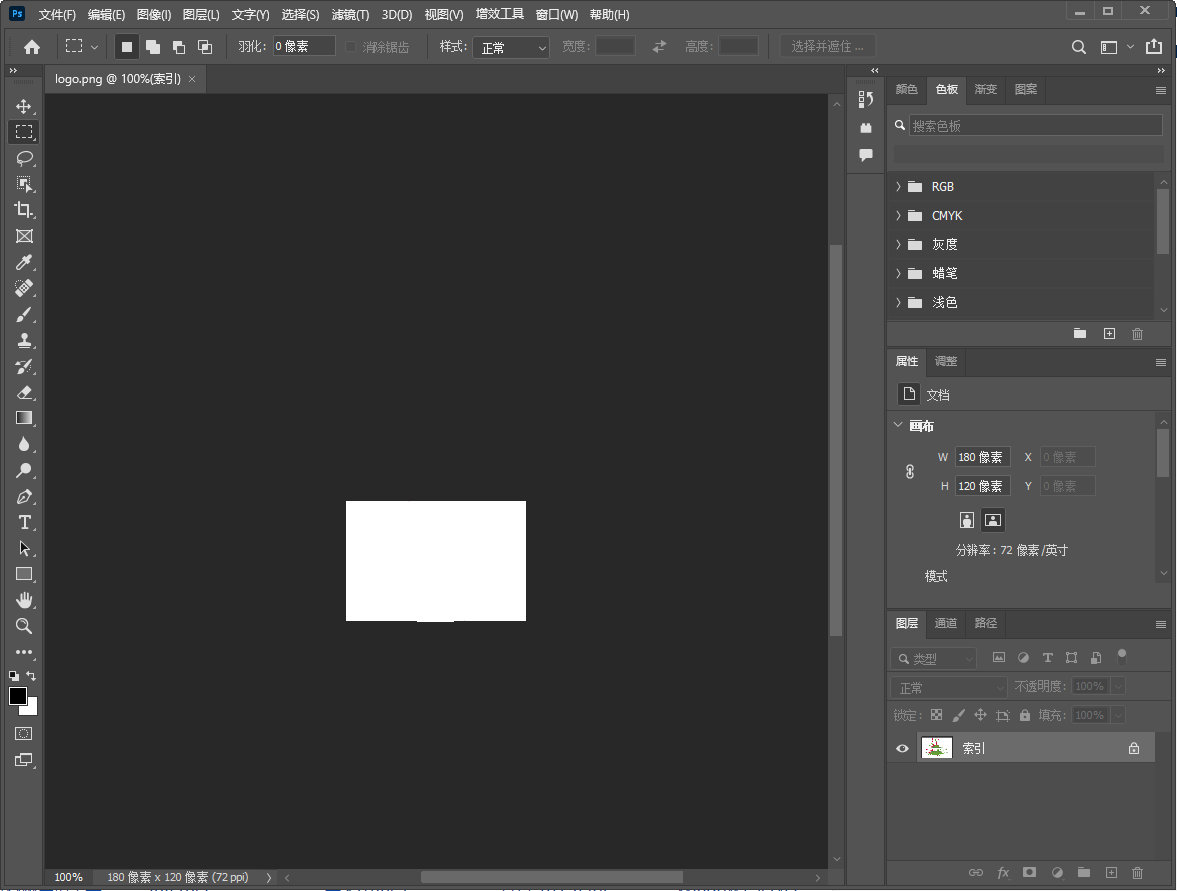1177x891 pixels.
Task: Select the Dodge tool
Action: click(x=24, y=471)
